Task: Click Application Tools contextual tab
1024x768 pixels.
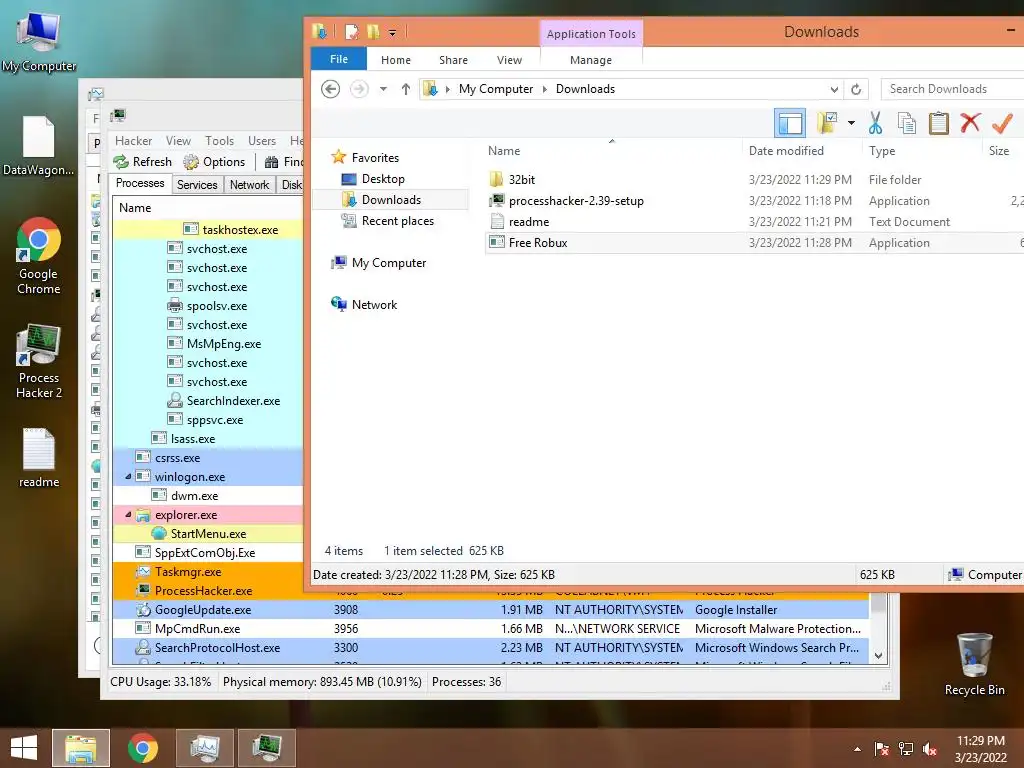Action: click(x=590, y=33)
